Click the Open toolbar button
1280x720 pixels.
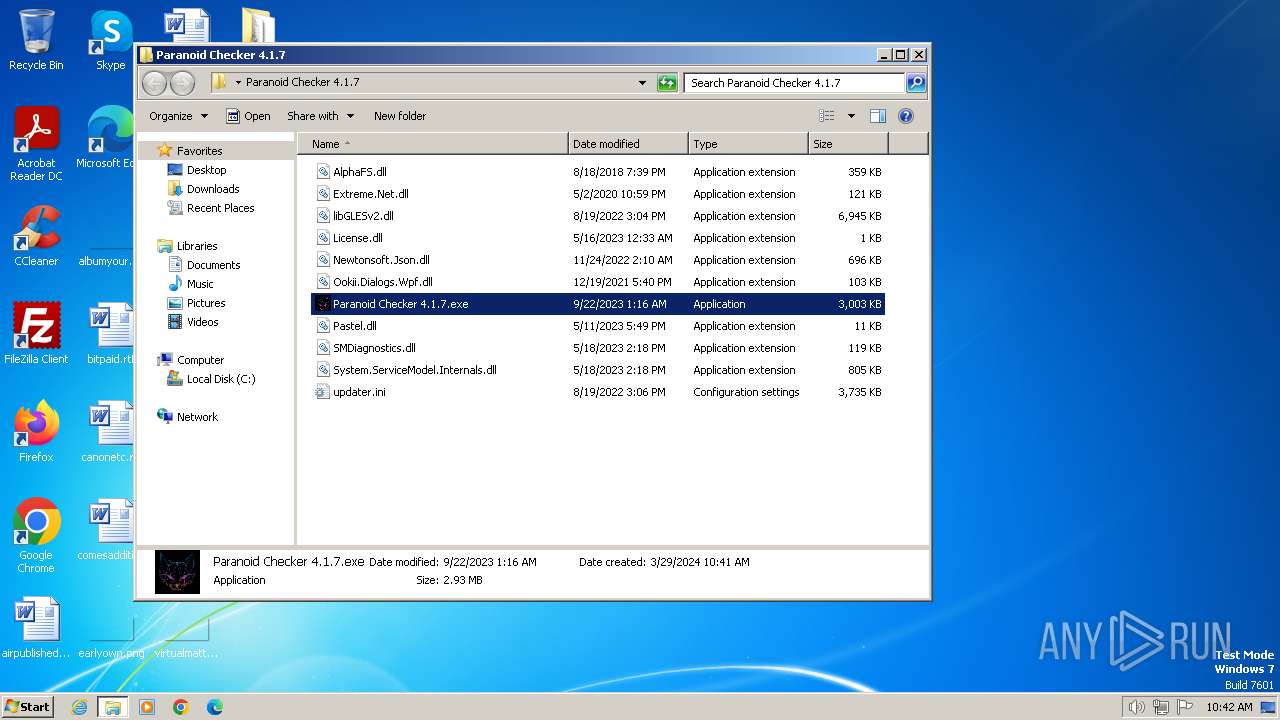(x=248, y=116)
